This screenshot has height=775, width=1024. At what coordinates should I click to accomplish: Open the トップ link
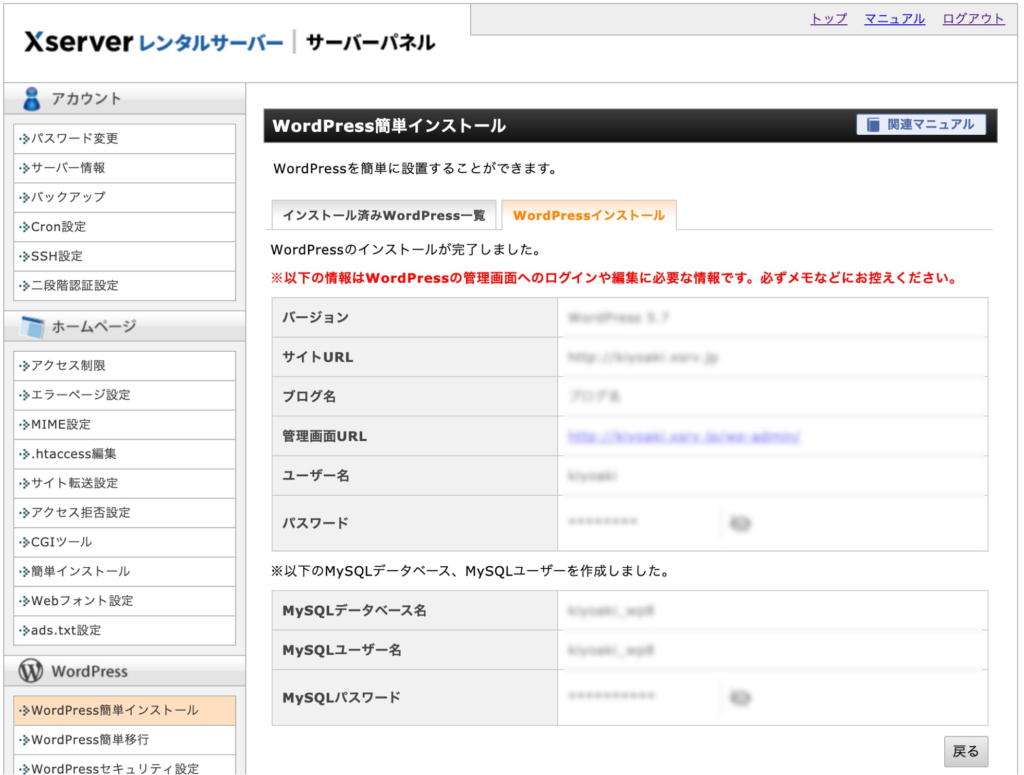click(828, 19)
